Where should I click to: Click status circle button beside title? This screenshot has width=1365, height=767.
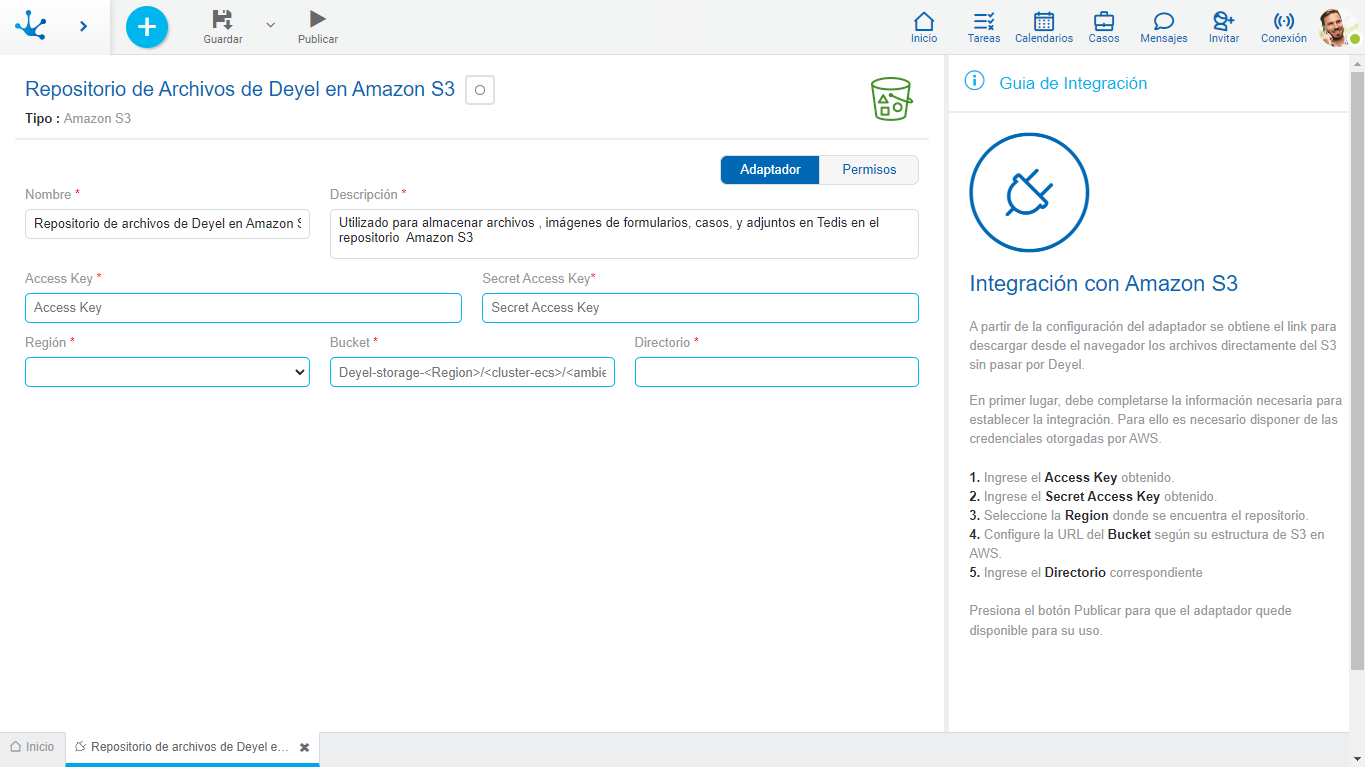point(480,90)
